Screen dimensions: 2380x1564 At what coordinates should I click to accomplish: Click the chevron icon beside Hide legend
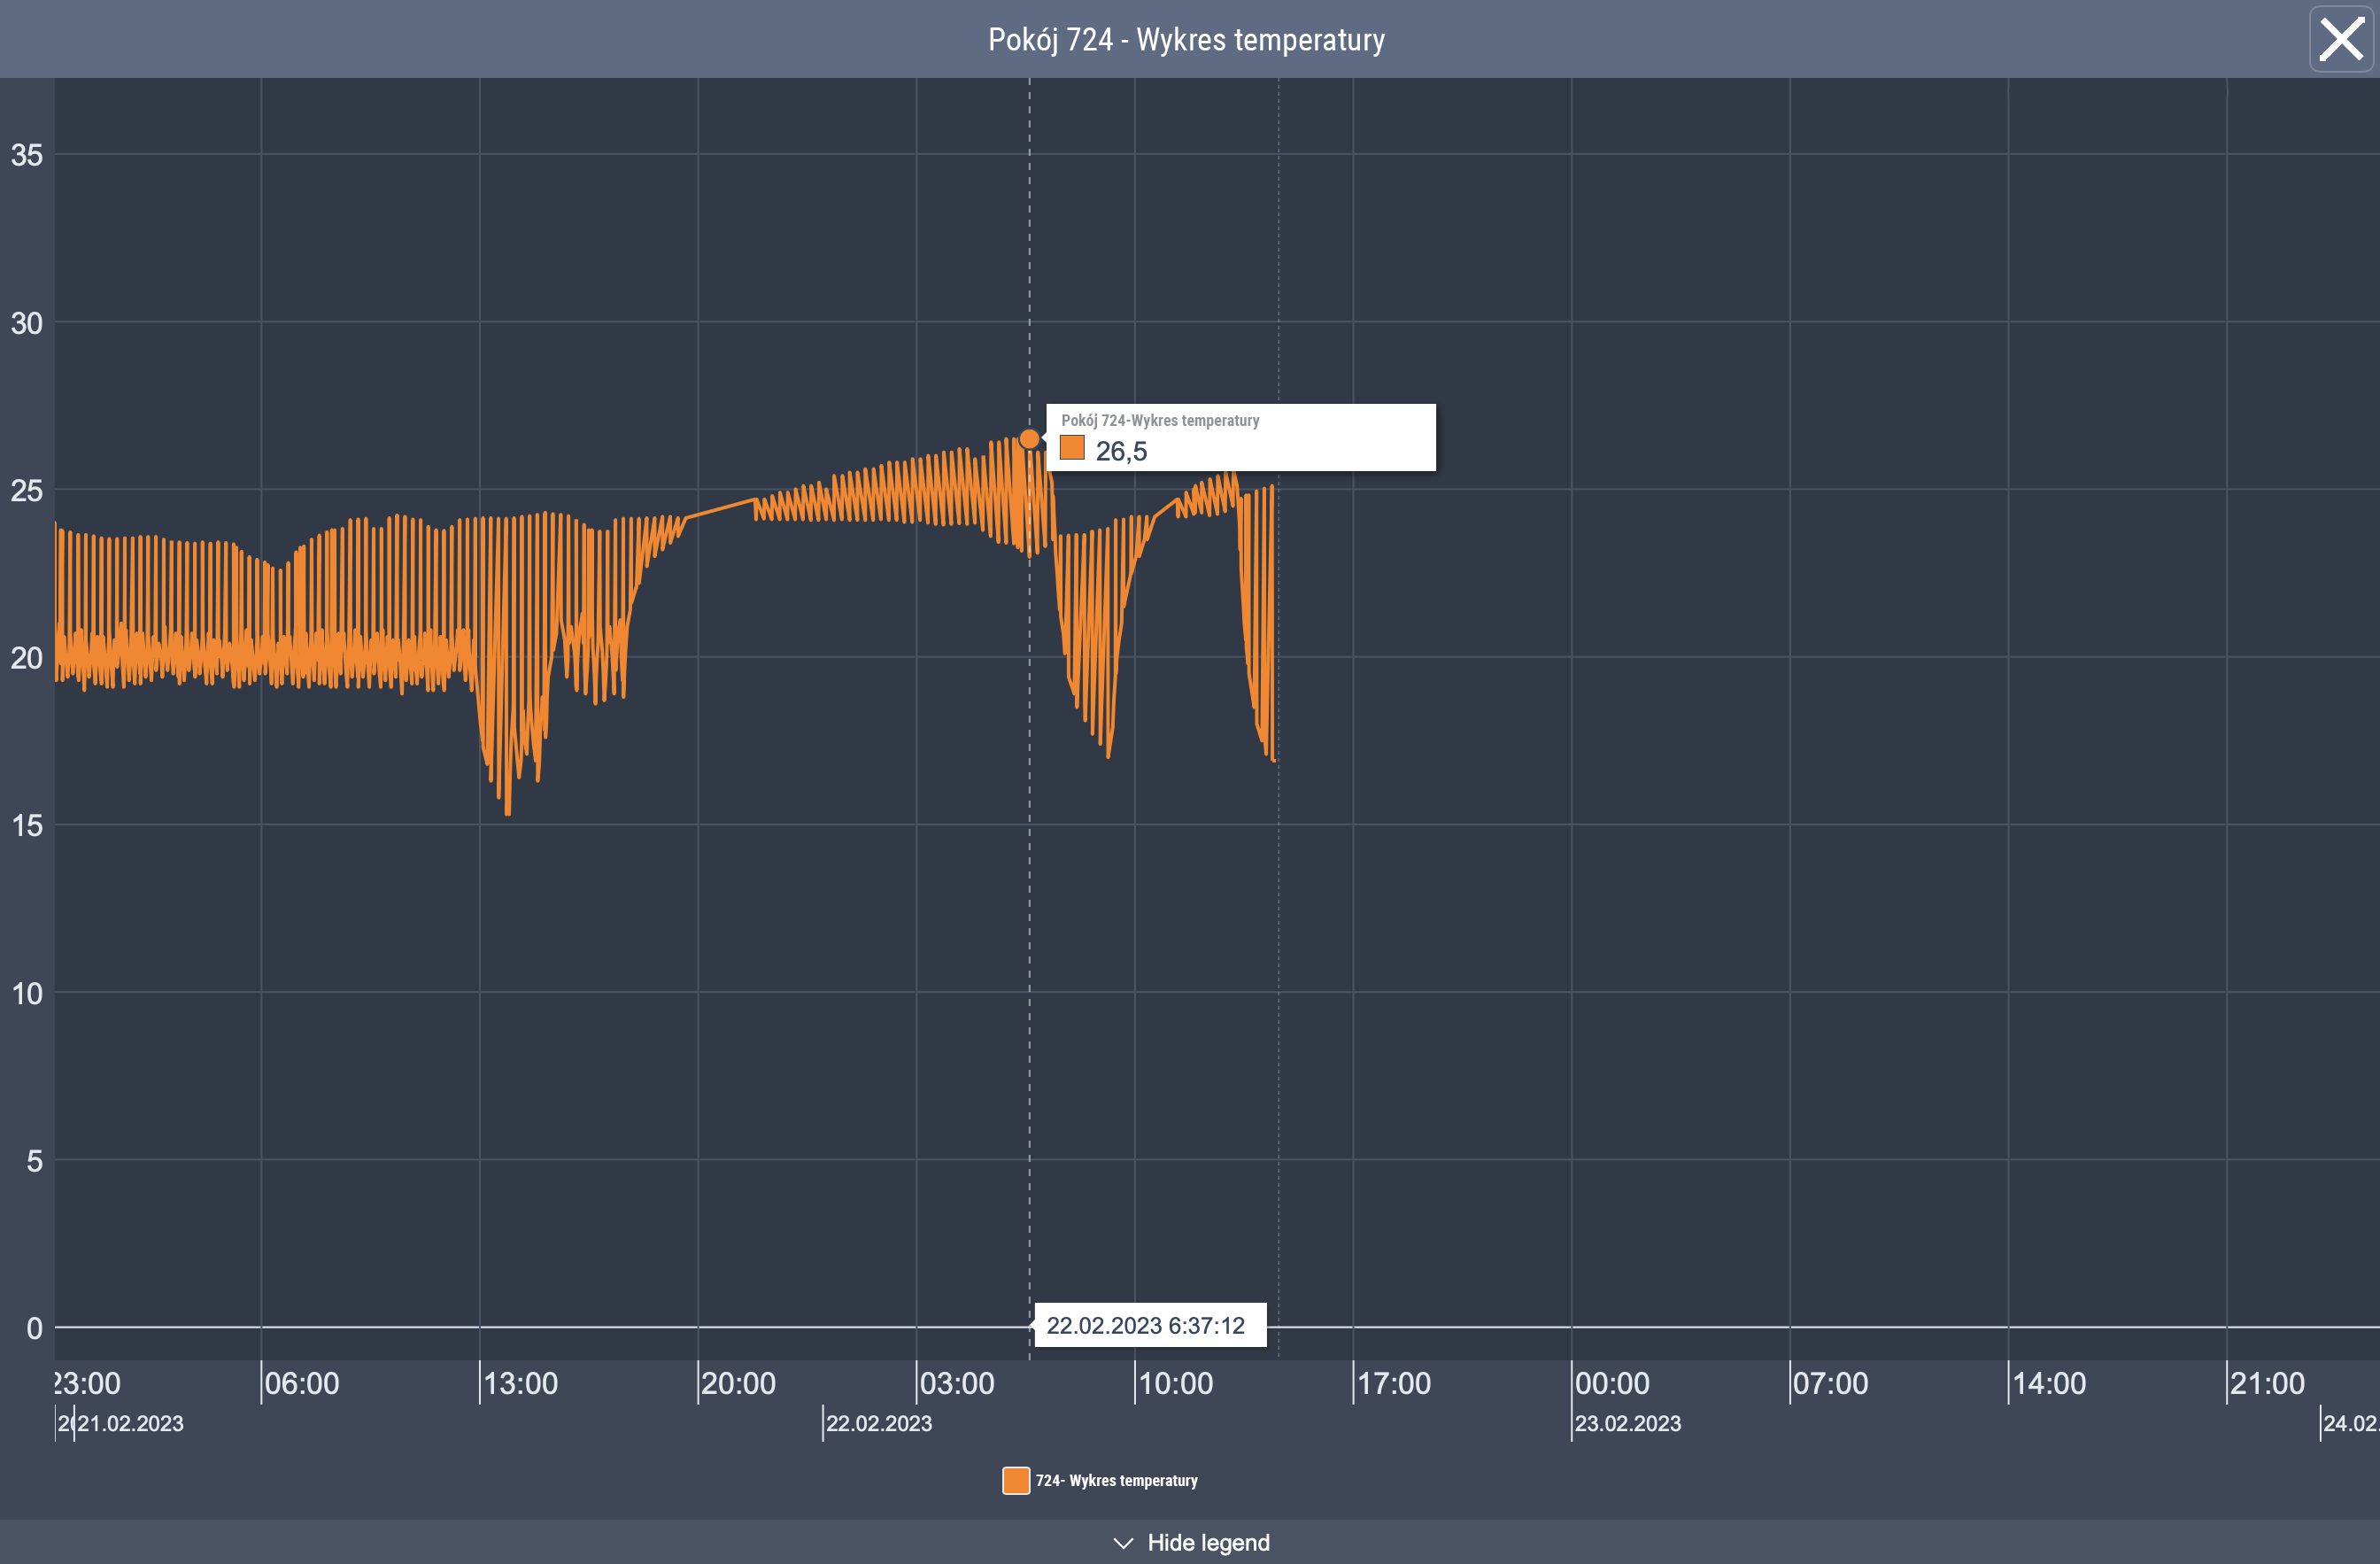pos(1123,1543)
